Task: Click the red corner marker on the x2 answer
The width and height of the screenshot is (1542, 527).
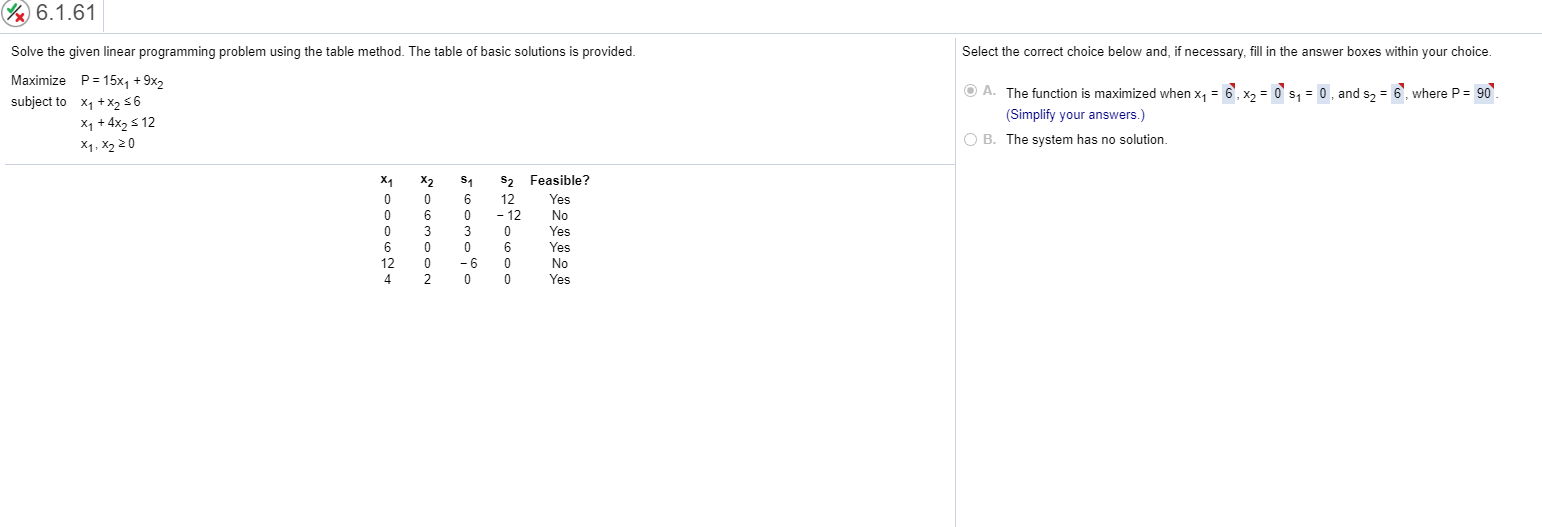Action: tap(1281, 85)
